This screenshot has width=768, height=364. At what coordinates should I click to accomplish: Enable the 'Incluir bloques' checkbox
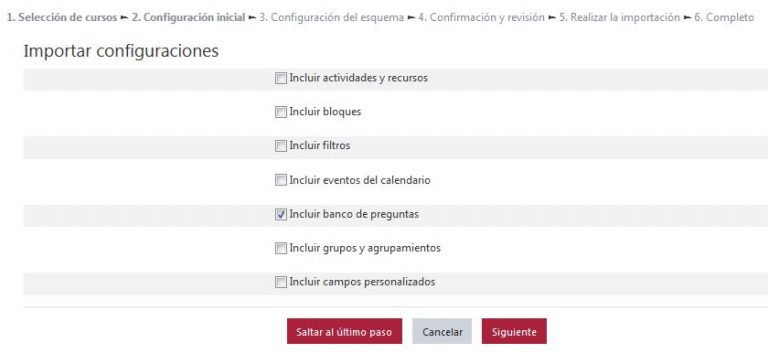coord(281,112)
